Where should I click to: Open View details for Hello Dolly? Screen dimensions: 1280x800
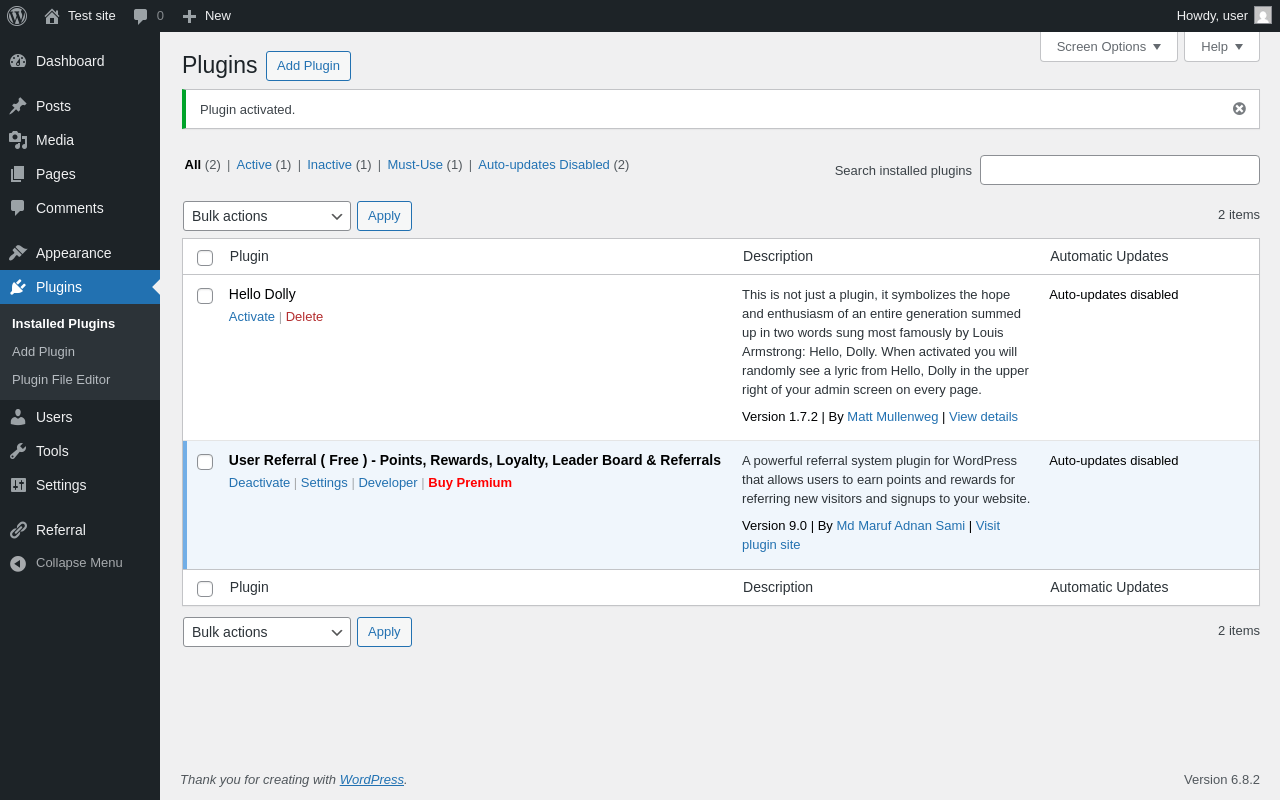coord(983,417)
